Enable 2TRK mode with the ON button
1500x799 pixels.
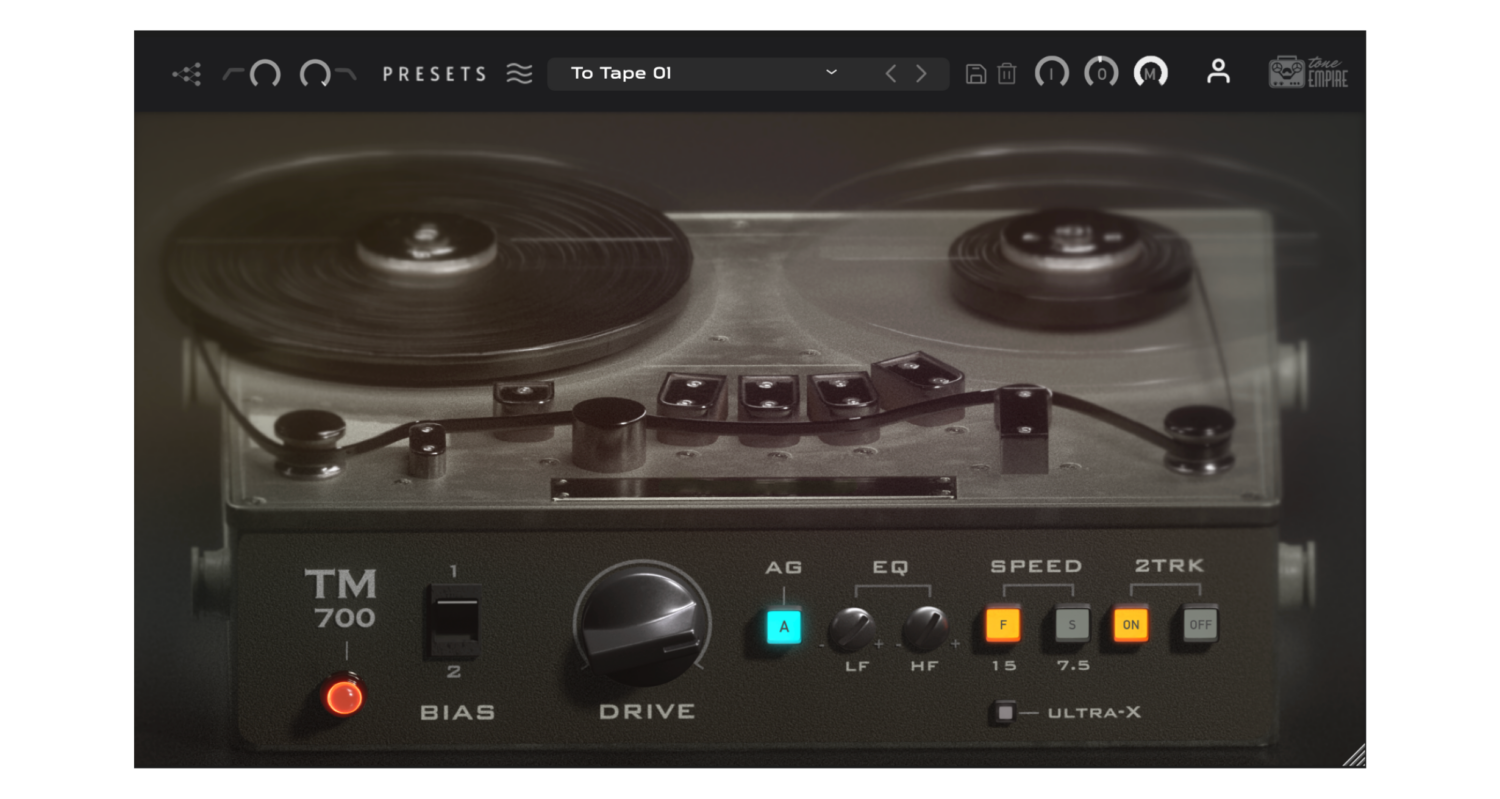pyautogui.click(x=1130, y=625)
